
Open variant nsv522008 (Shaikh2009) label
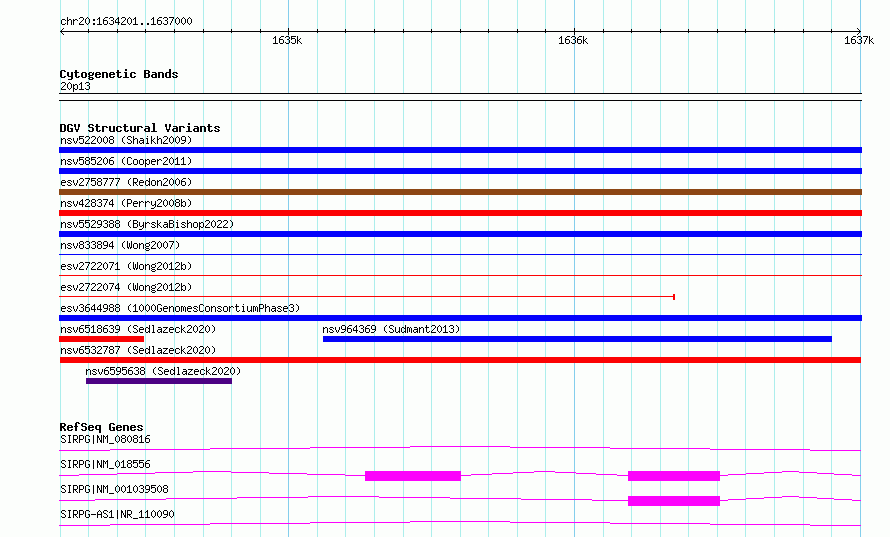pyautogui.click(x=126, y=140)
